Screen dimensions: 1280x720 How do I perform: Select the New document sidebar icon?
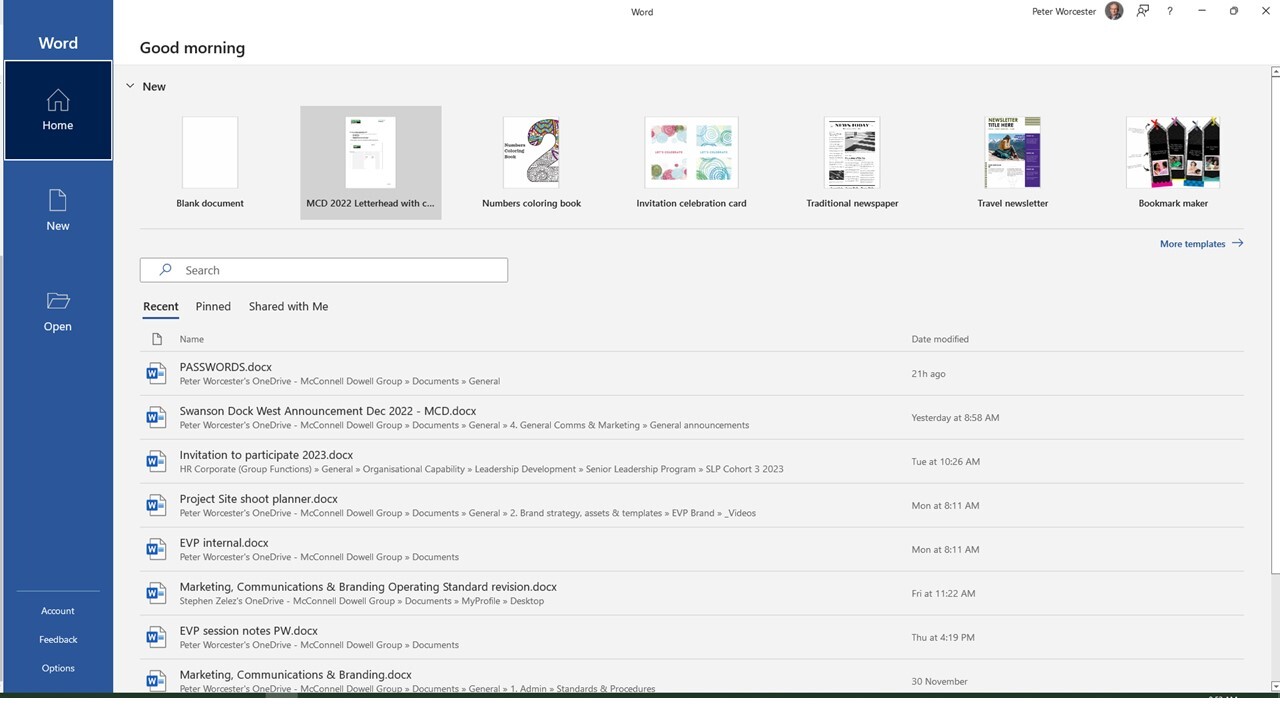[x=58, y=200]
